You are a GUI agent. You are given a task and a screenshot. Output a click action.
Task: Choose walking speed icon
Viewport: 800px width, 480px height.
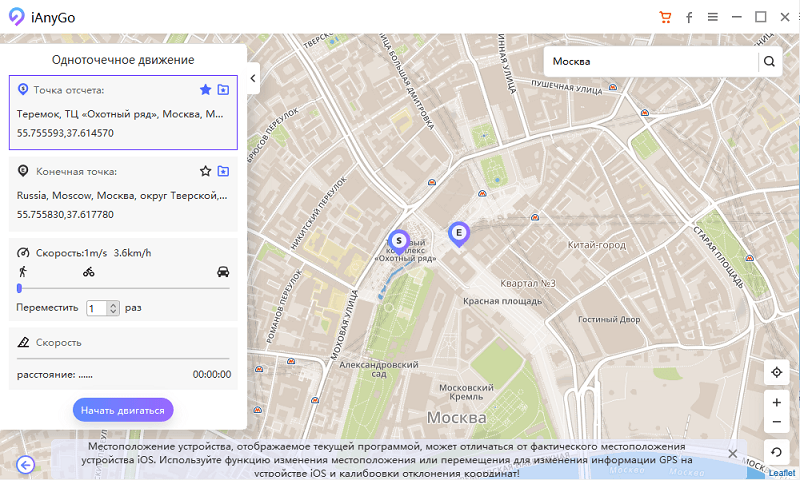click(22, 271)
